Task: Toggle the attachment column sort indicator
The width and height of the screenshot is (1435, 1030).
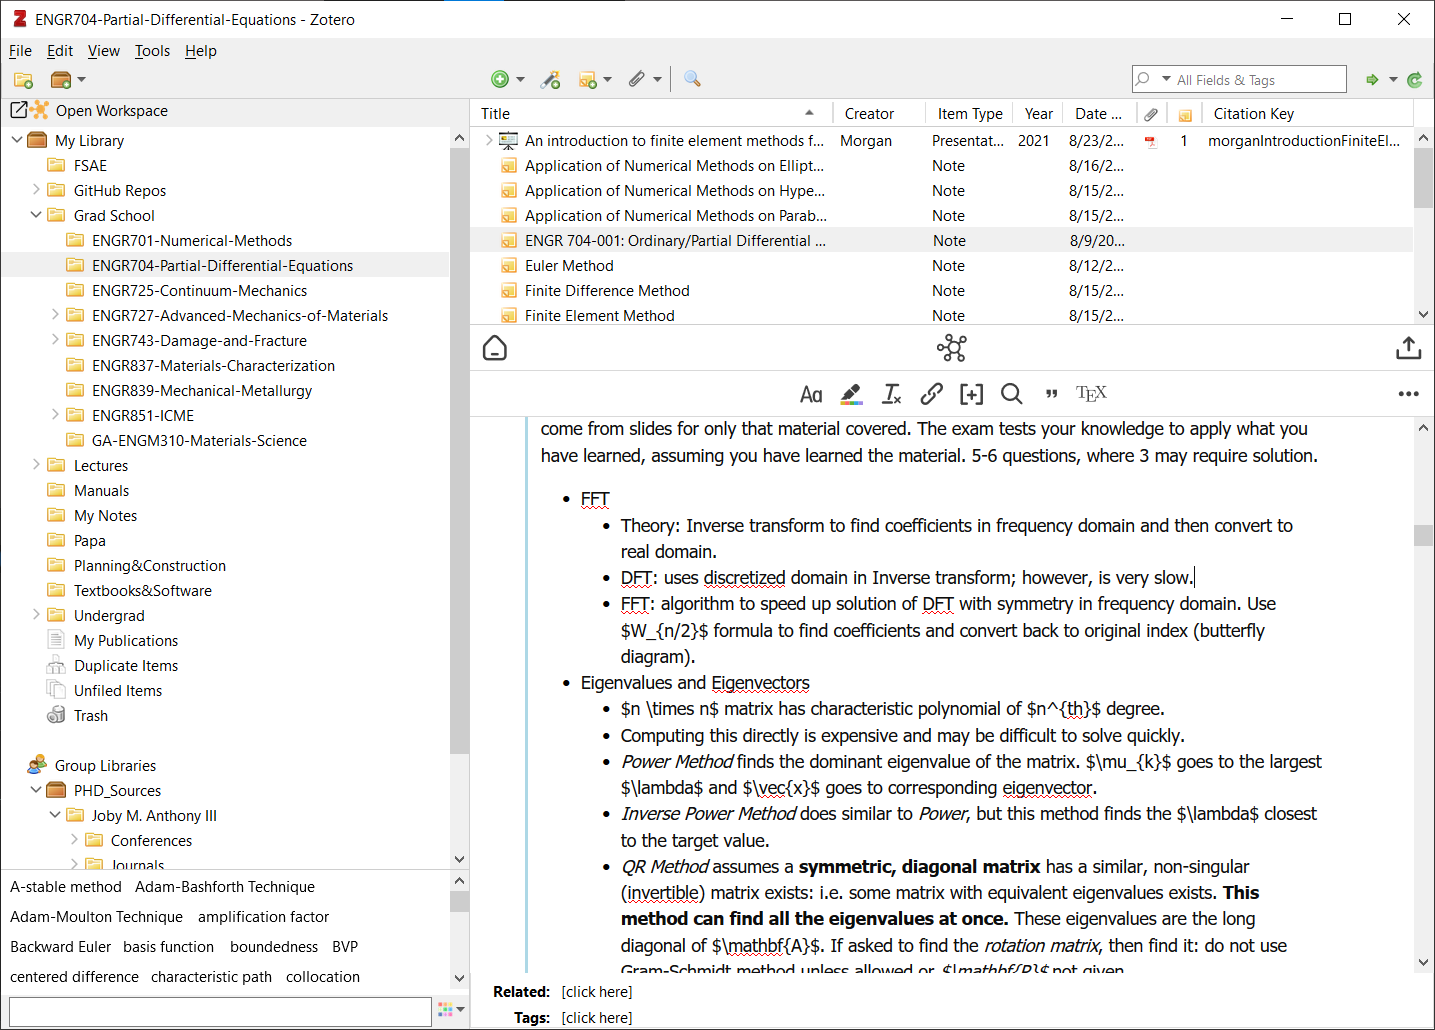Action: [1150, 113]
